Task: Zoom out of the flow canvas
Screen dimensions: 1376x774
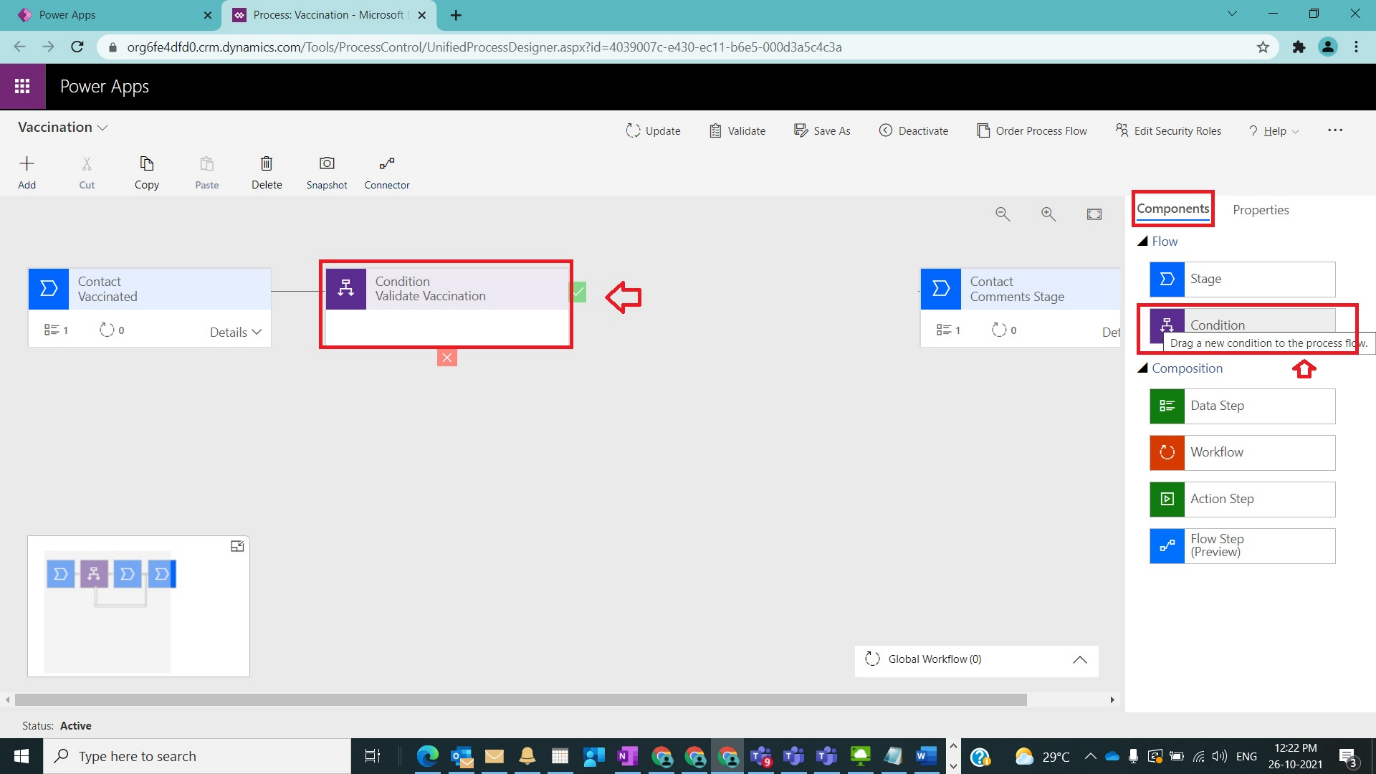Action: (x=1002, y=213)
